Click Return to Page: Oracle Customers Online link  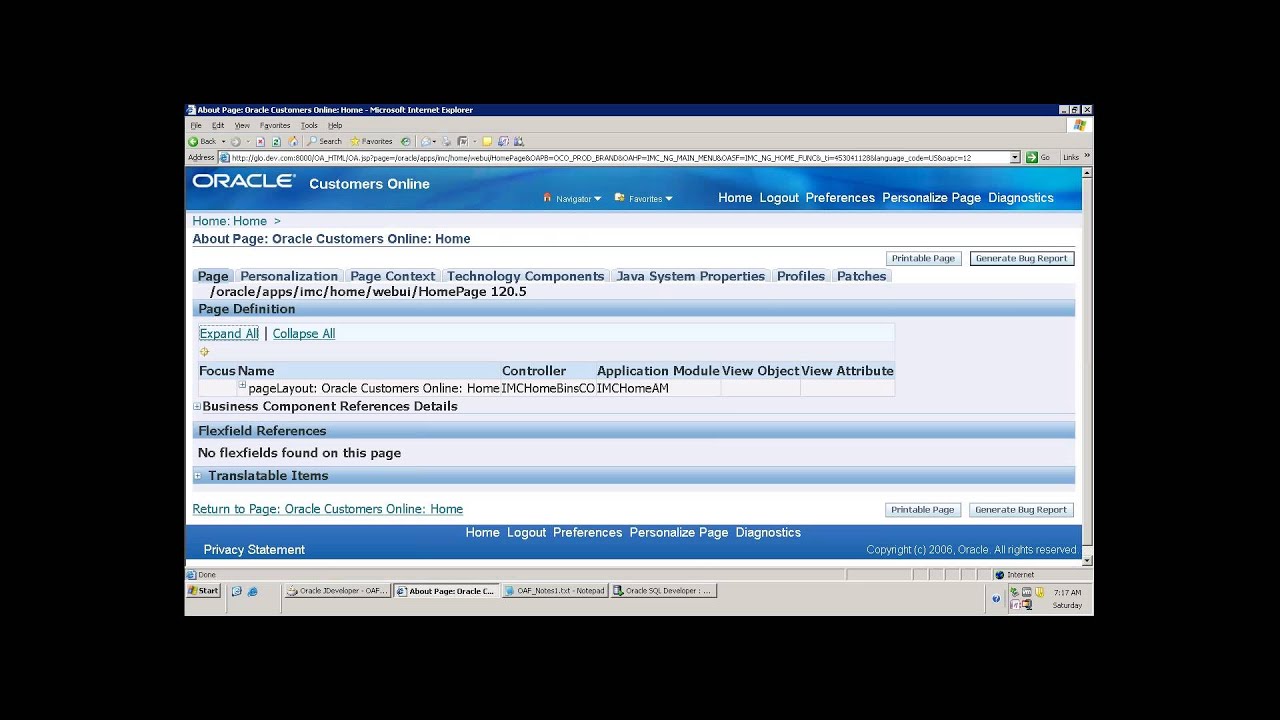tap(327, 509)
